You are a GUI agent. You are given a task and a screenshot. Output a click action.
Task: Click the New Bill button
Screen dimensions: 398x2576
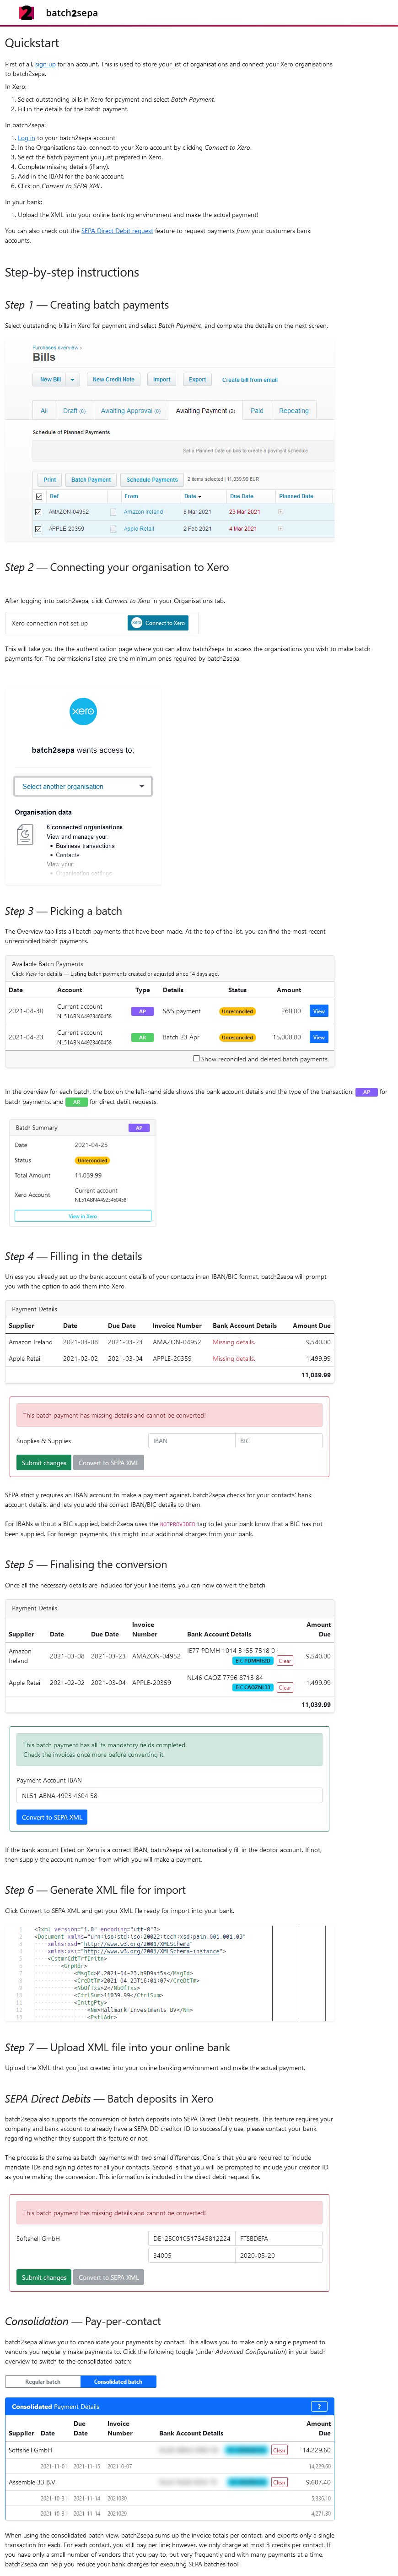pos(50,380)
